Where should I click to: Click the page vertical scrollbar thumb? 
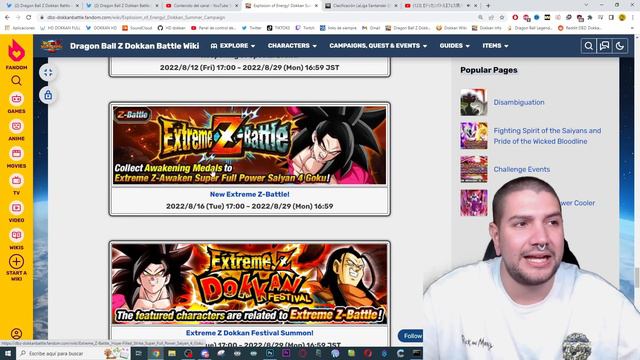tap(637, 278)
